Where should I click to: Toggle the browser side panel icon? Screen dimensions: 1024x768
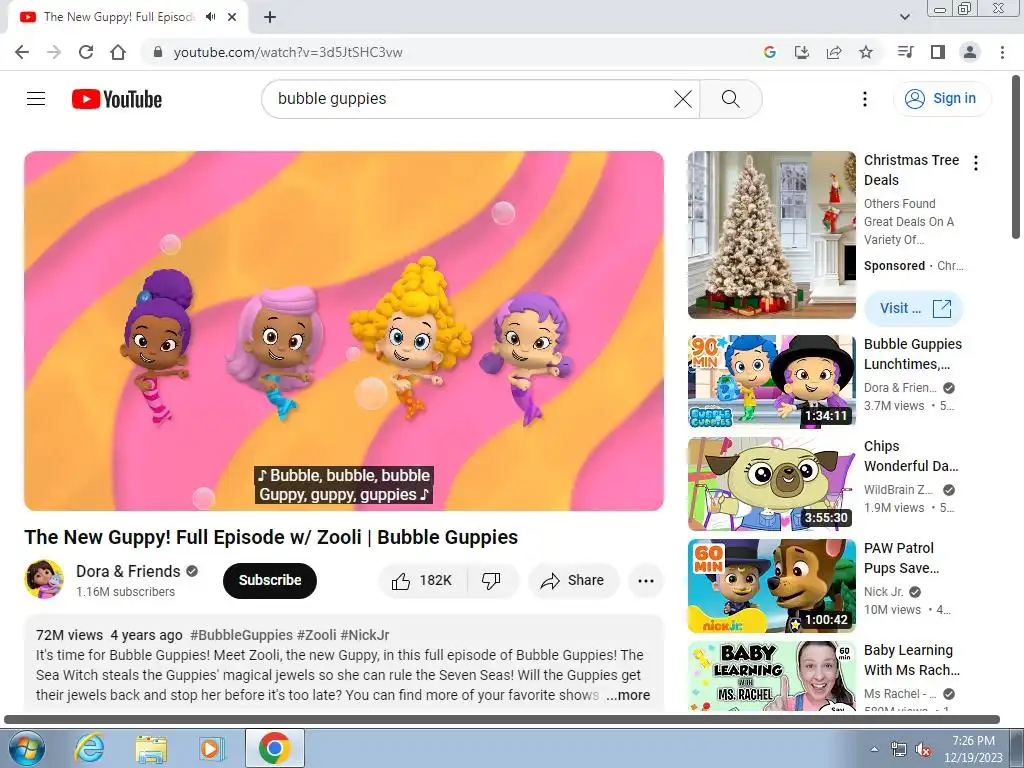[x=938, y=52]
